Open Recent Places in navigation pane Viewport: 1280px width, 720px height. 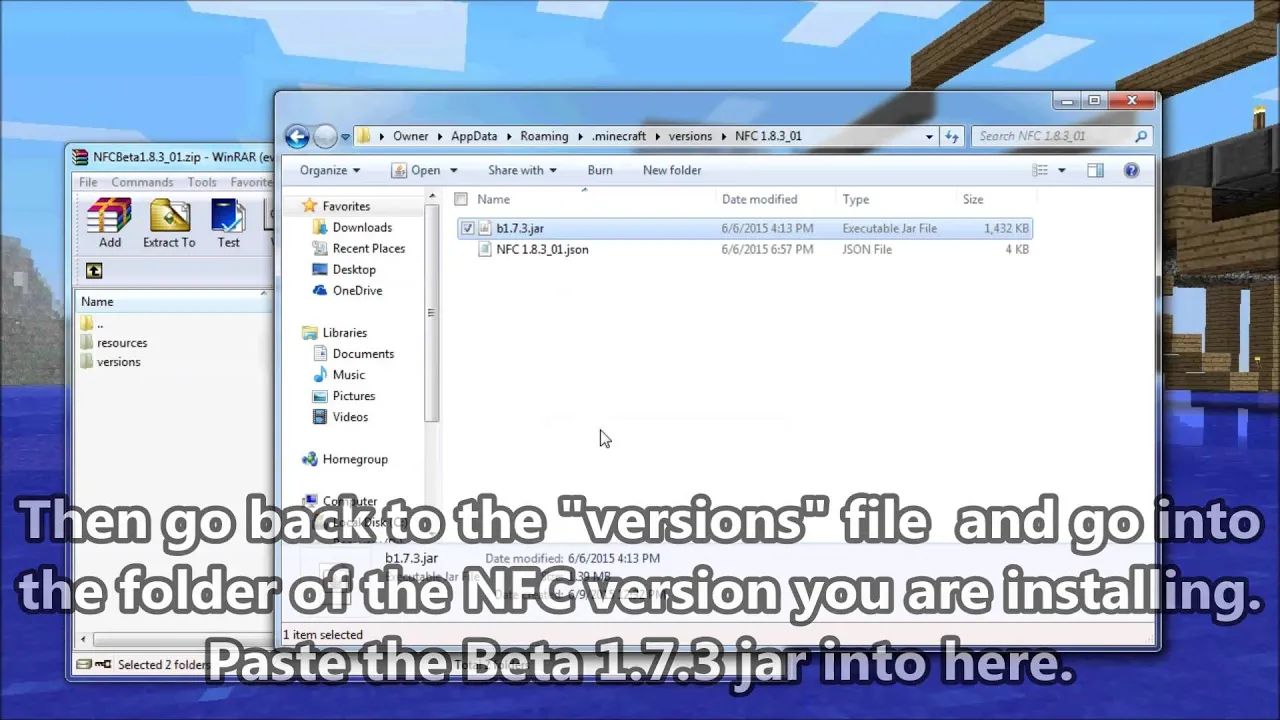tap(369, 248)
